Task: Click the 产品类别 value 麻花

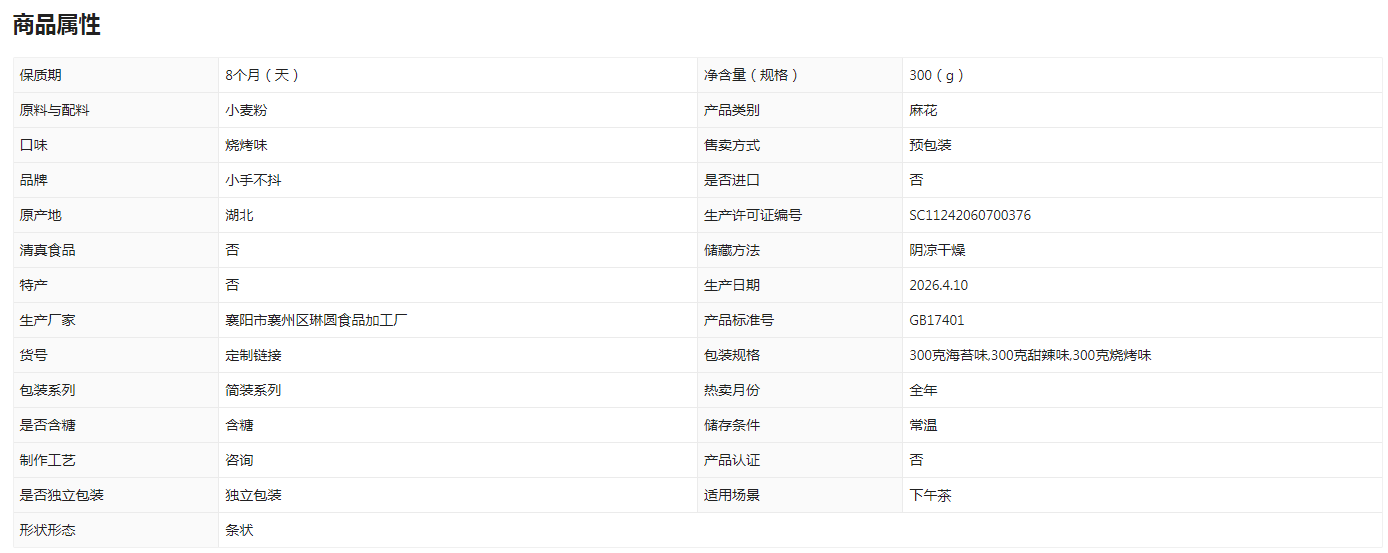Action: [924, 110]
